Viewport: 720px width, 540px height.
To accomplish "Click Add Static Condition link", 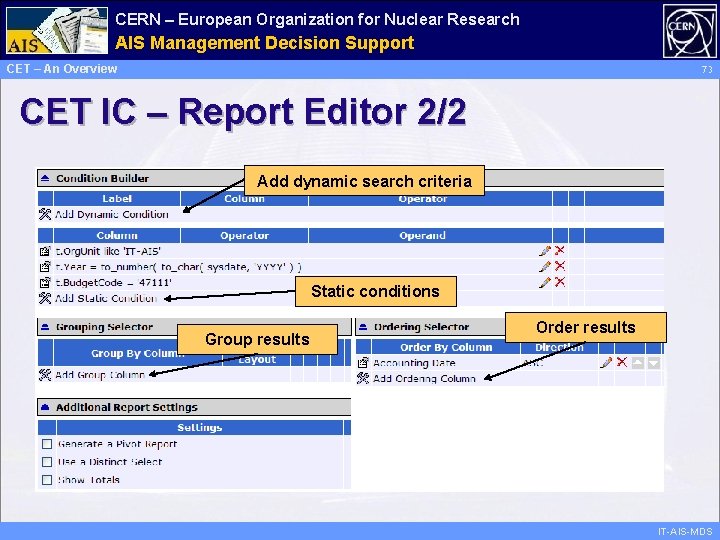I will pyautogui.click(x=106, y=298).
